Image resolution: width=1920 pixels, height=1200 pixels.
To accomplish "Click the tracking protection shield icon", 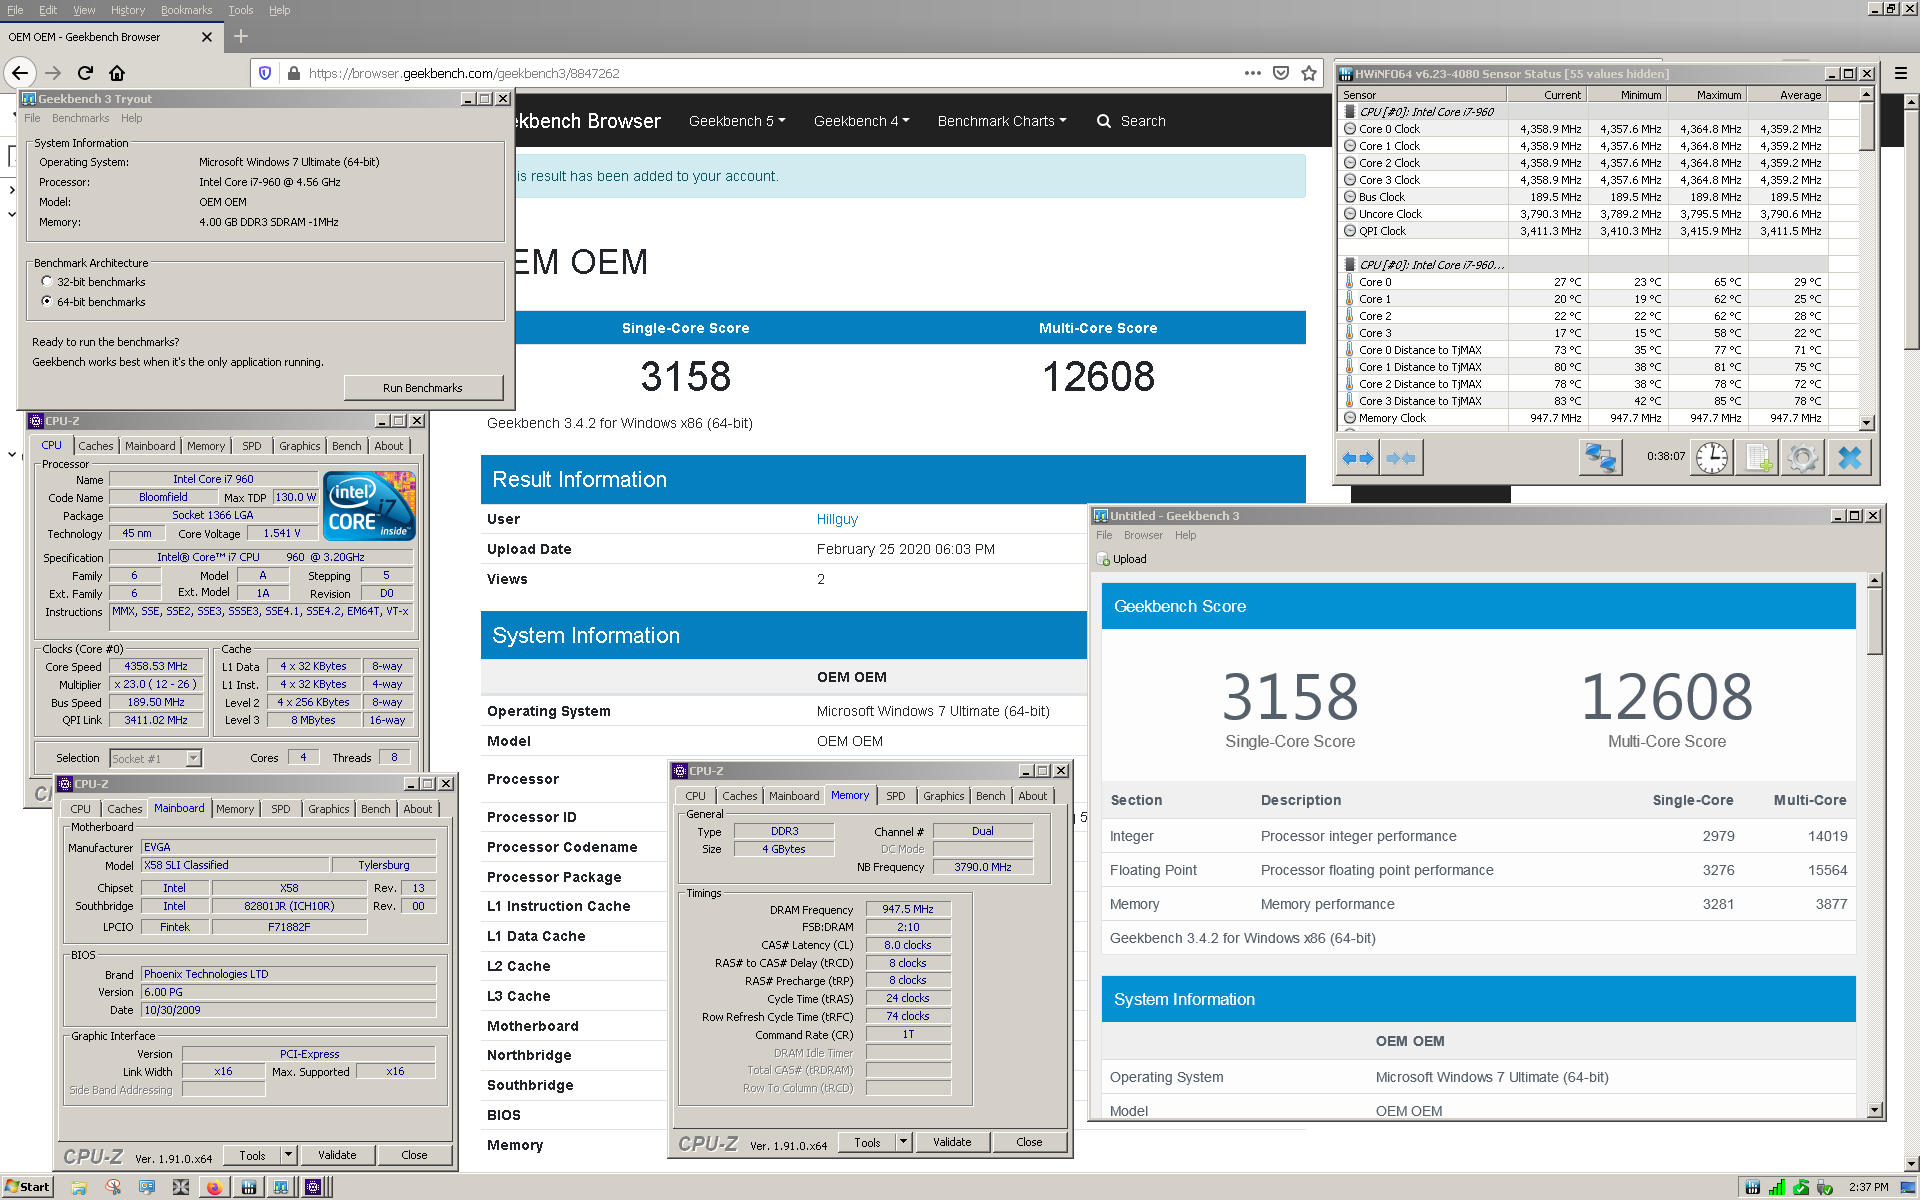I will coord(265,73).
